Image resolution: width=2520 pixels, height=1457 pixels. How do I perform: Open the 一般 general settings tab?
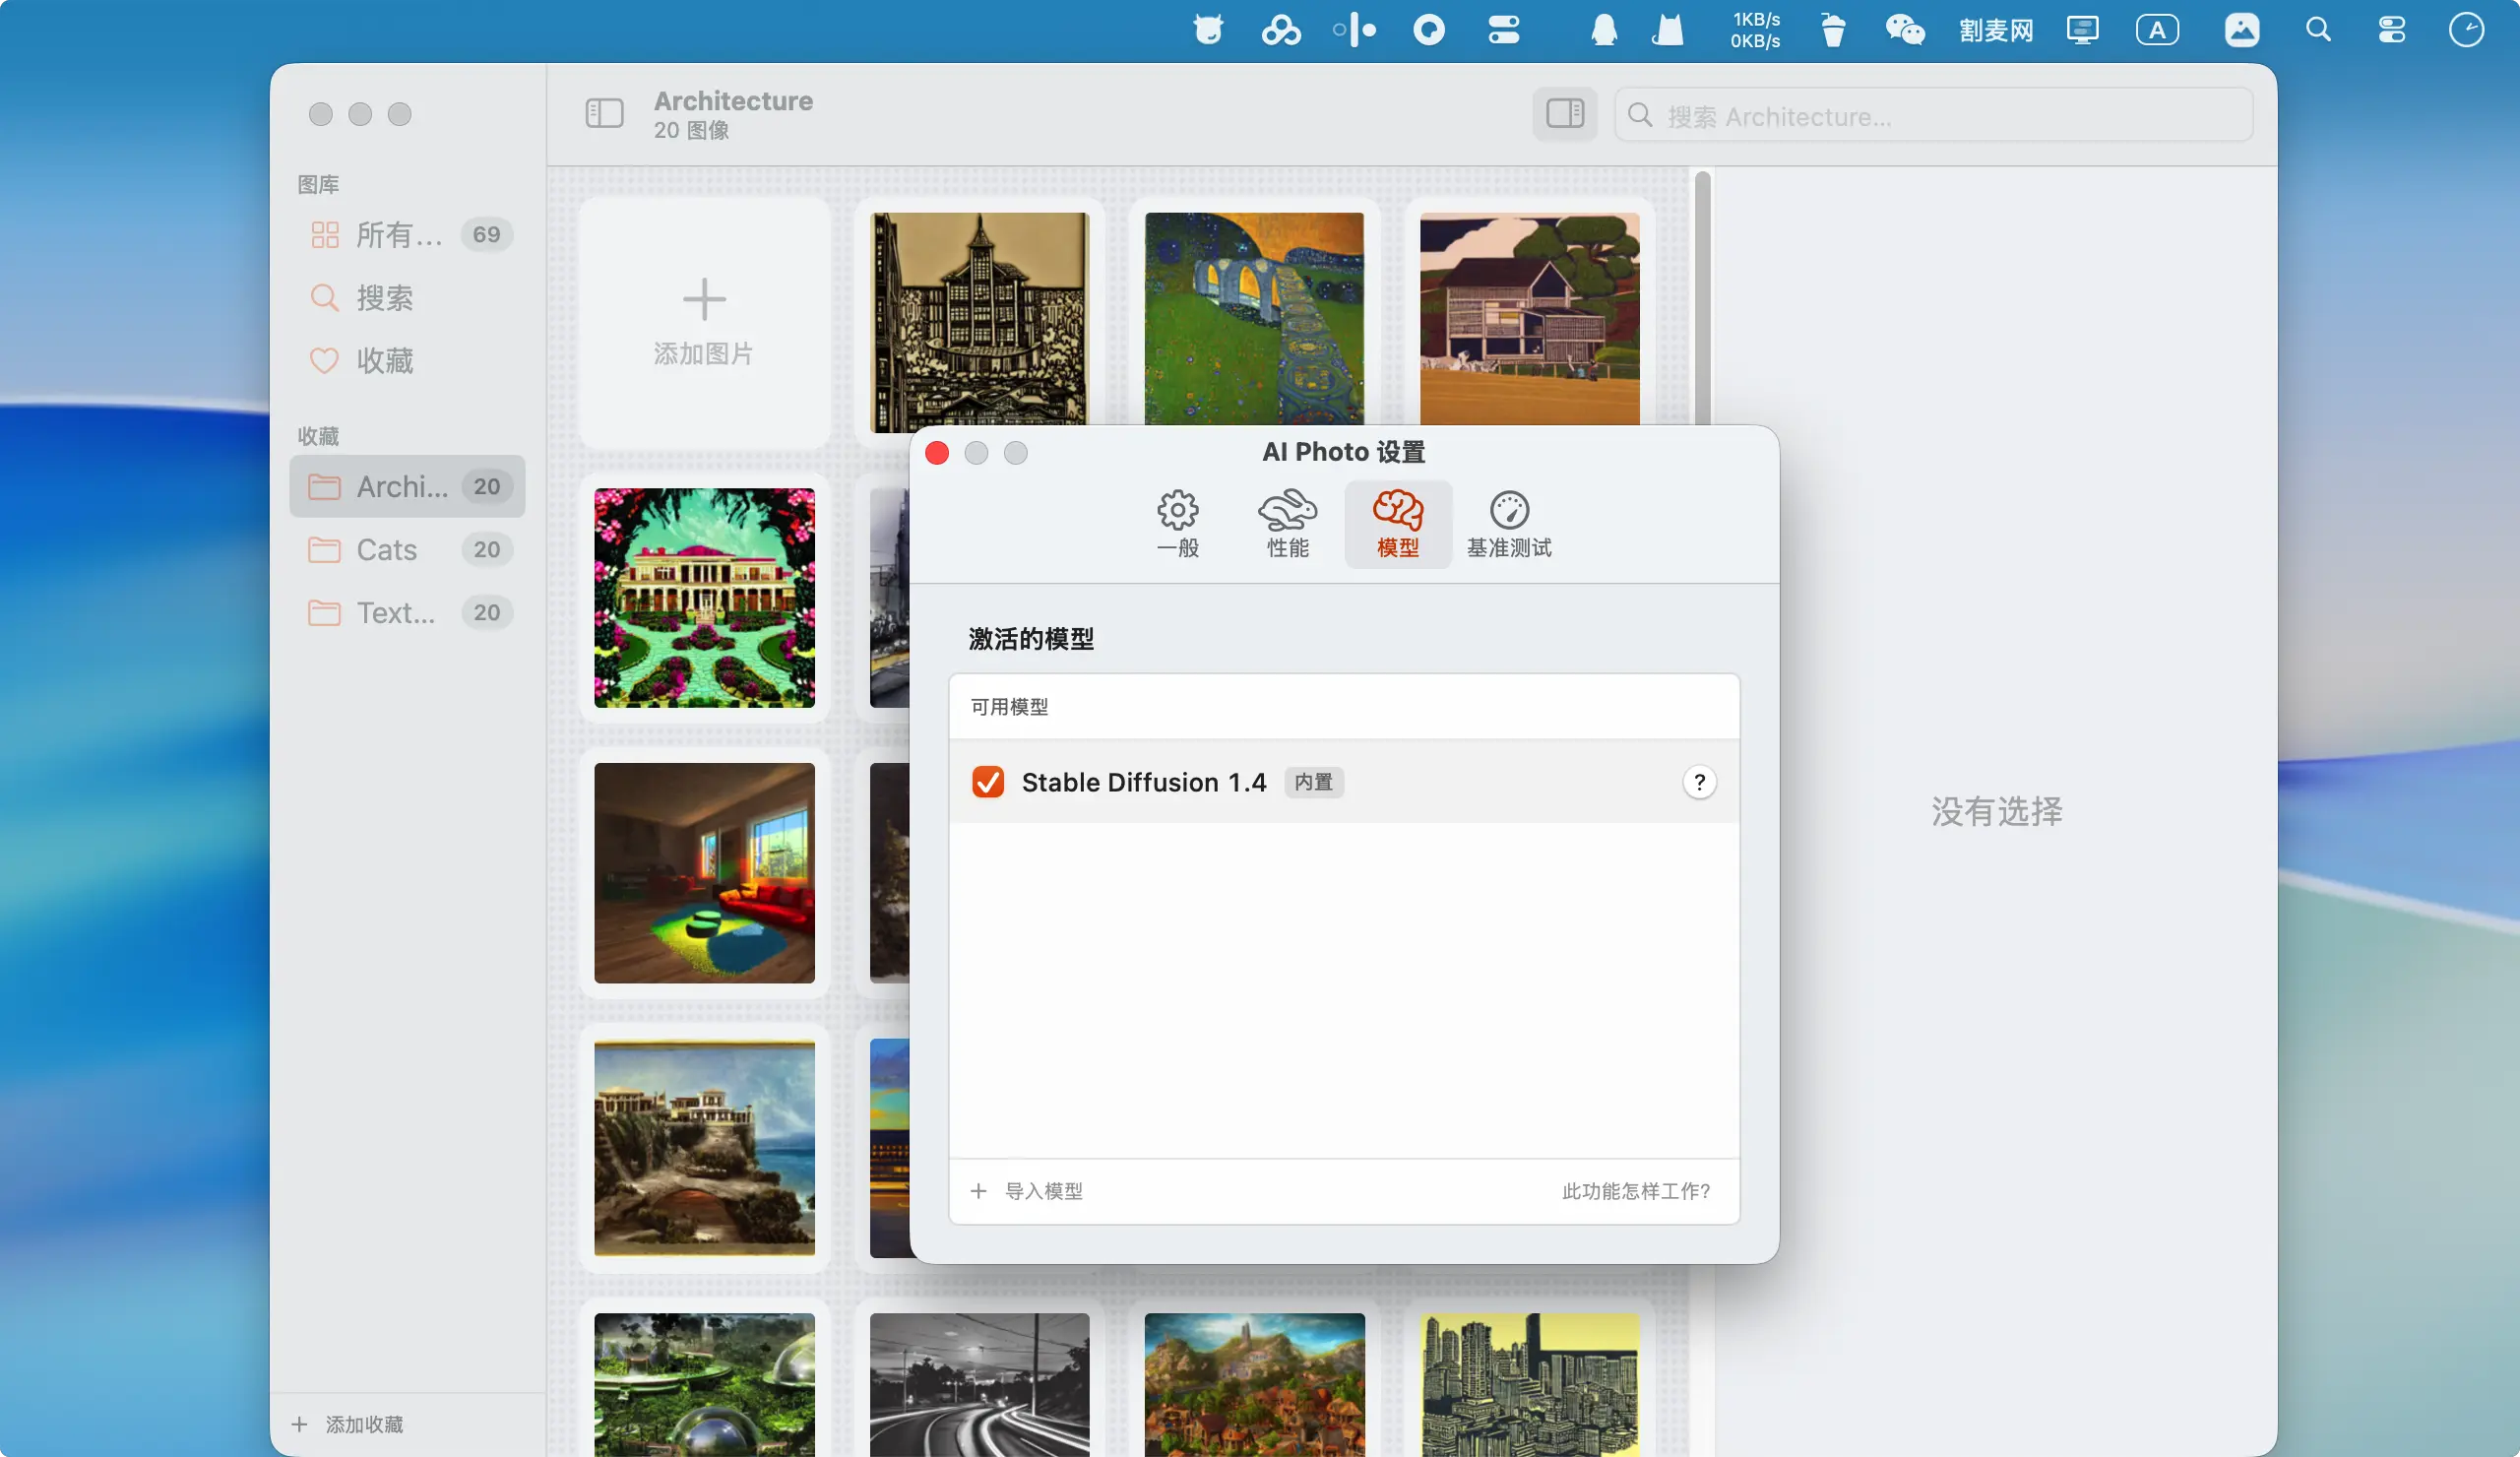[x=1177, y=523]
